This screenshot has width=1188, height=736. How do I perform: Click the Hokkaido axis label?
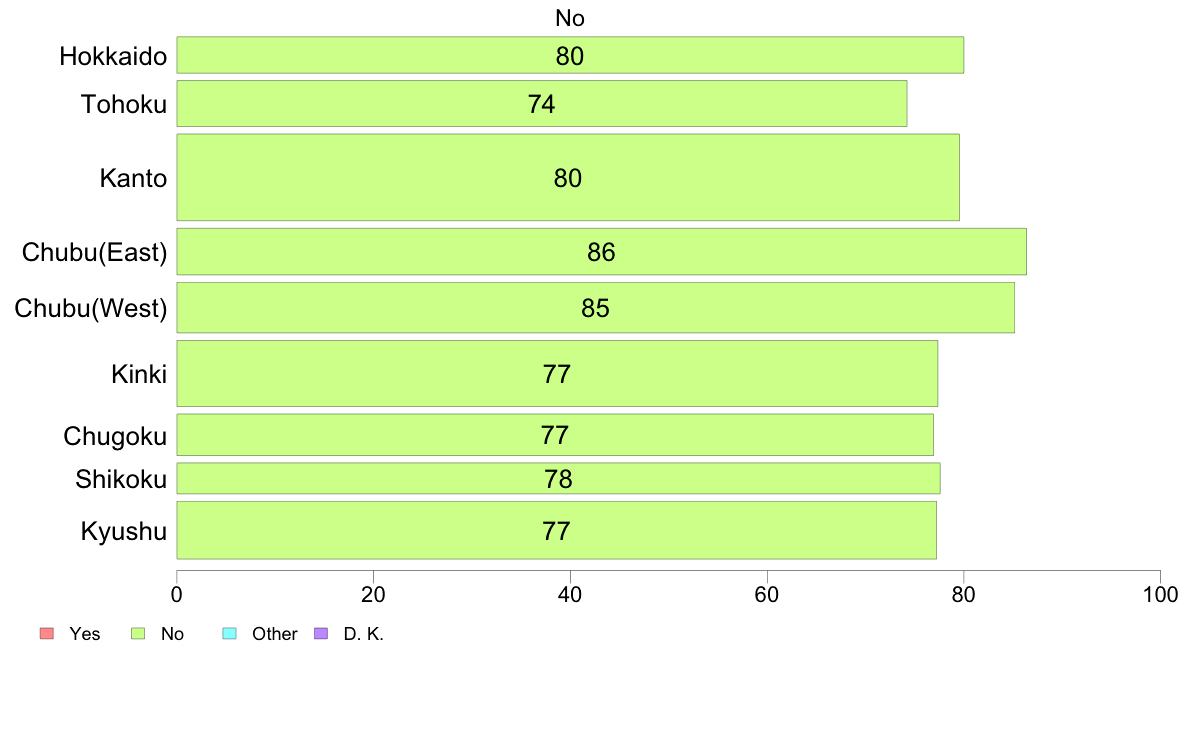pos(113,56)
